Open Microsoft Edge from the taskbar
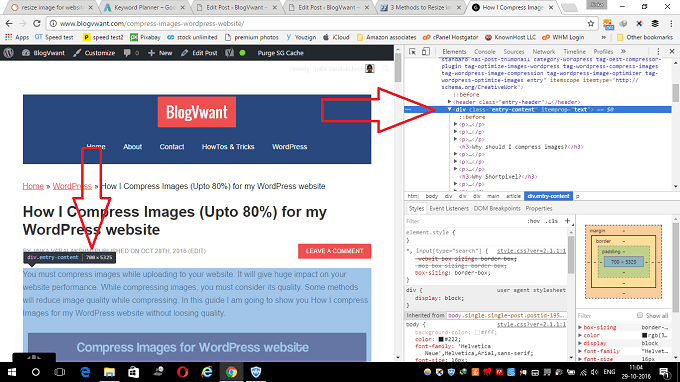680x382 pixels. click(x=85, y=372)
